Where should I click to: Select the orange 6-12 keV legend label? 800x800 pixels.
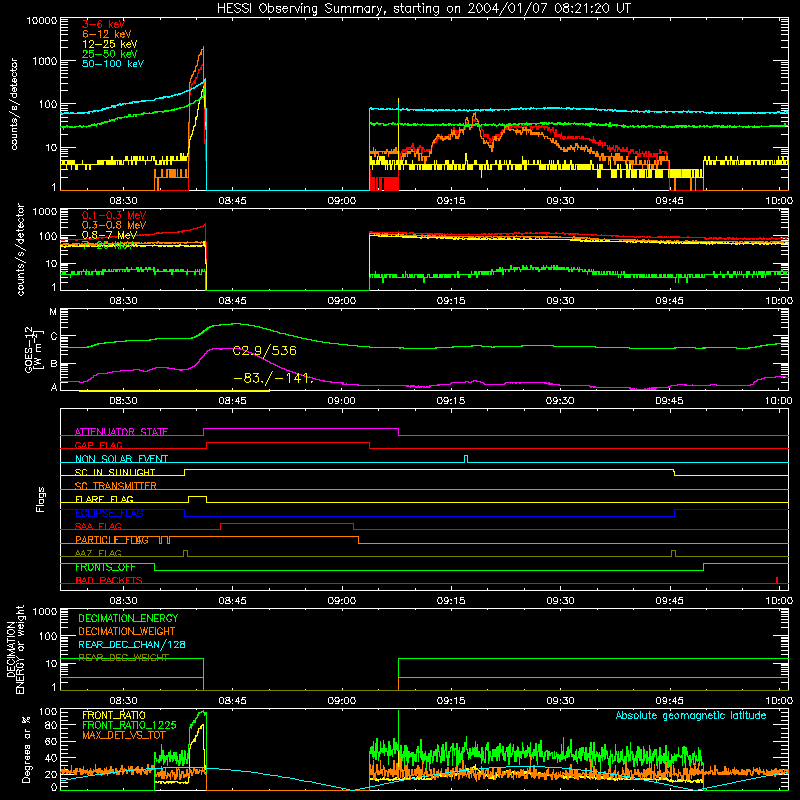pos(106,34)
